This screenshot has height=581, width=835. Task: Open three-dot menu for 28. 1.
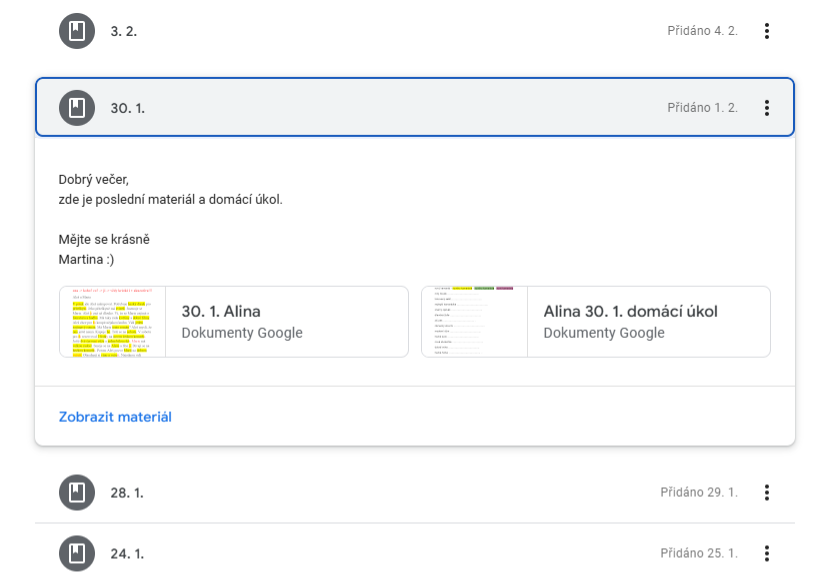click(767, 492)
